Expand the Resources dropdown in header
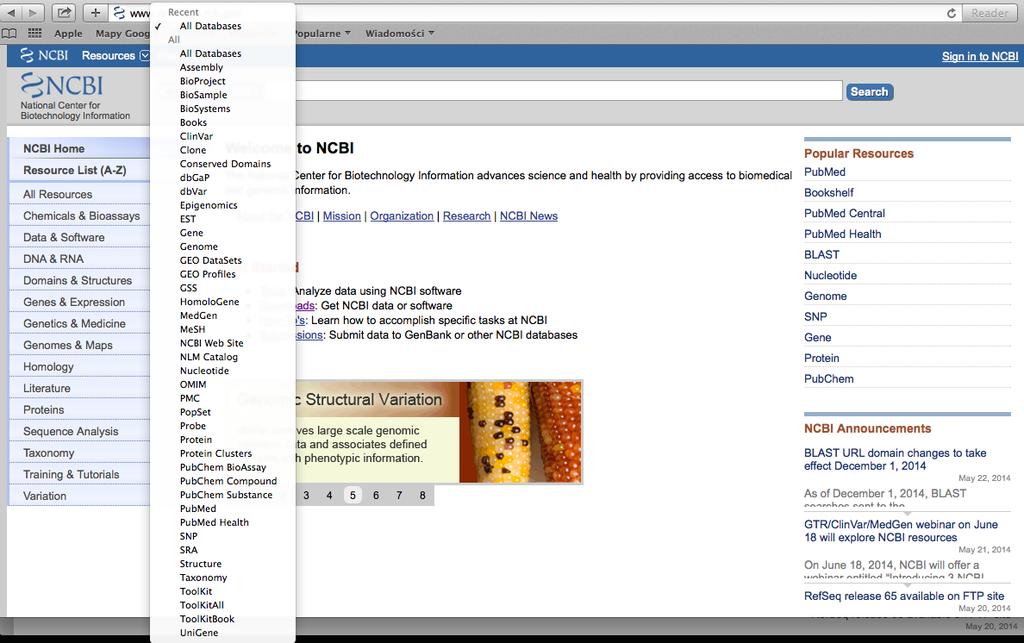The image size is (1024, 643). (115, 55)
